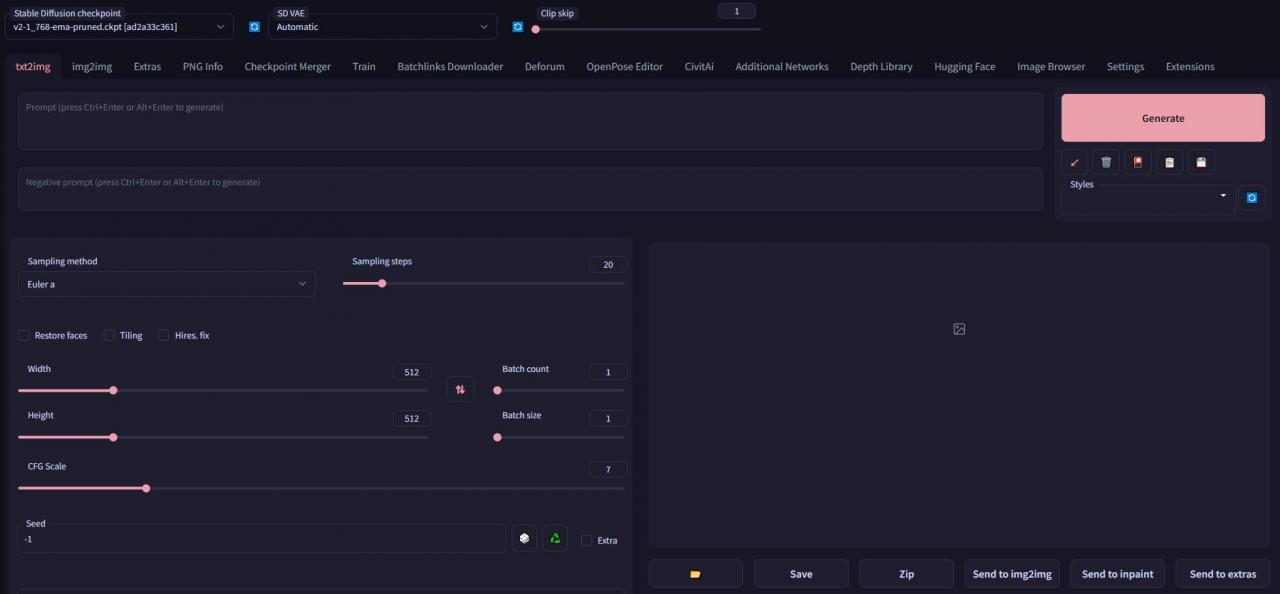This screenshot has width=1280, height=594.
Task: Refresh the Stable Diffusion checkpoint list
Action: coord(254,27)
